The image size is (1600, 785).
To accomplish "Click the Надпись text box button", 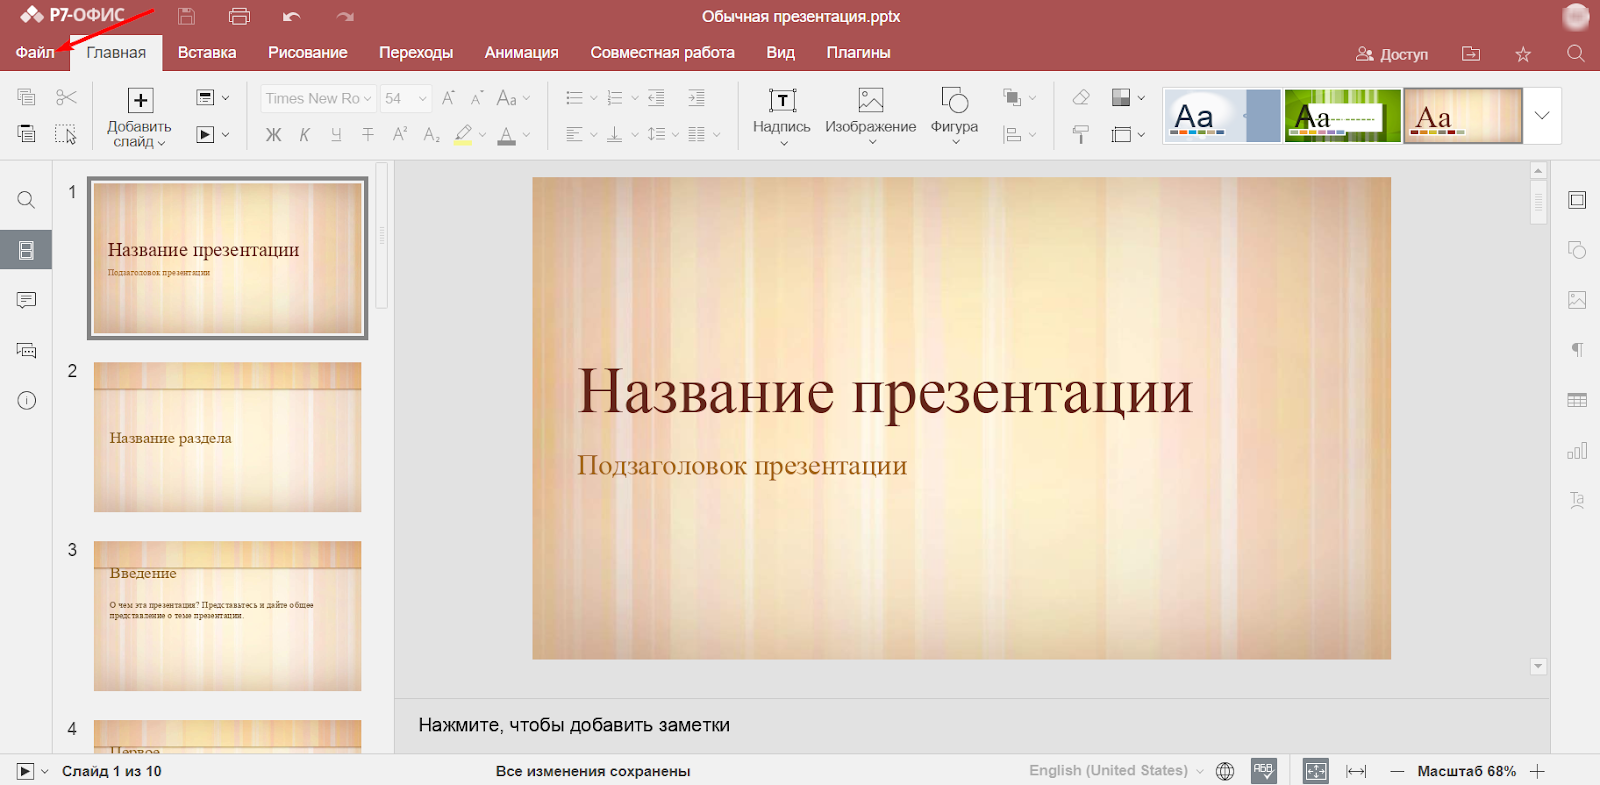I will (782, 117).
